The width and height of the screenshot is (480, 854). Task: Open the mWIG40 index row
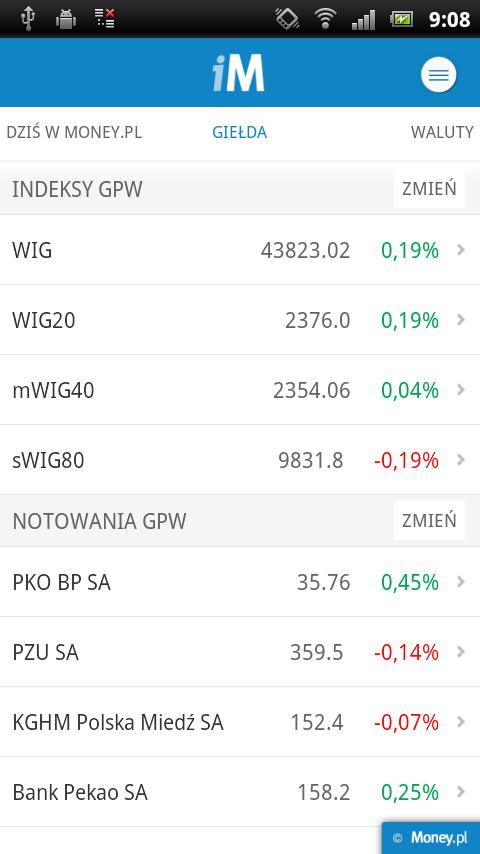[240, 390]
